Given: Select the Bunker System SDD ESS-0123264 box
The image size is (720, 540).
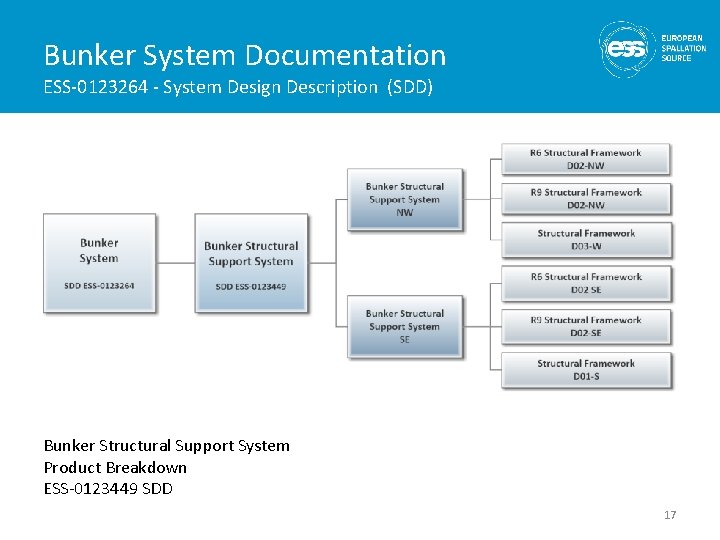Looking at the screenshot, I should click(100, 263).
